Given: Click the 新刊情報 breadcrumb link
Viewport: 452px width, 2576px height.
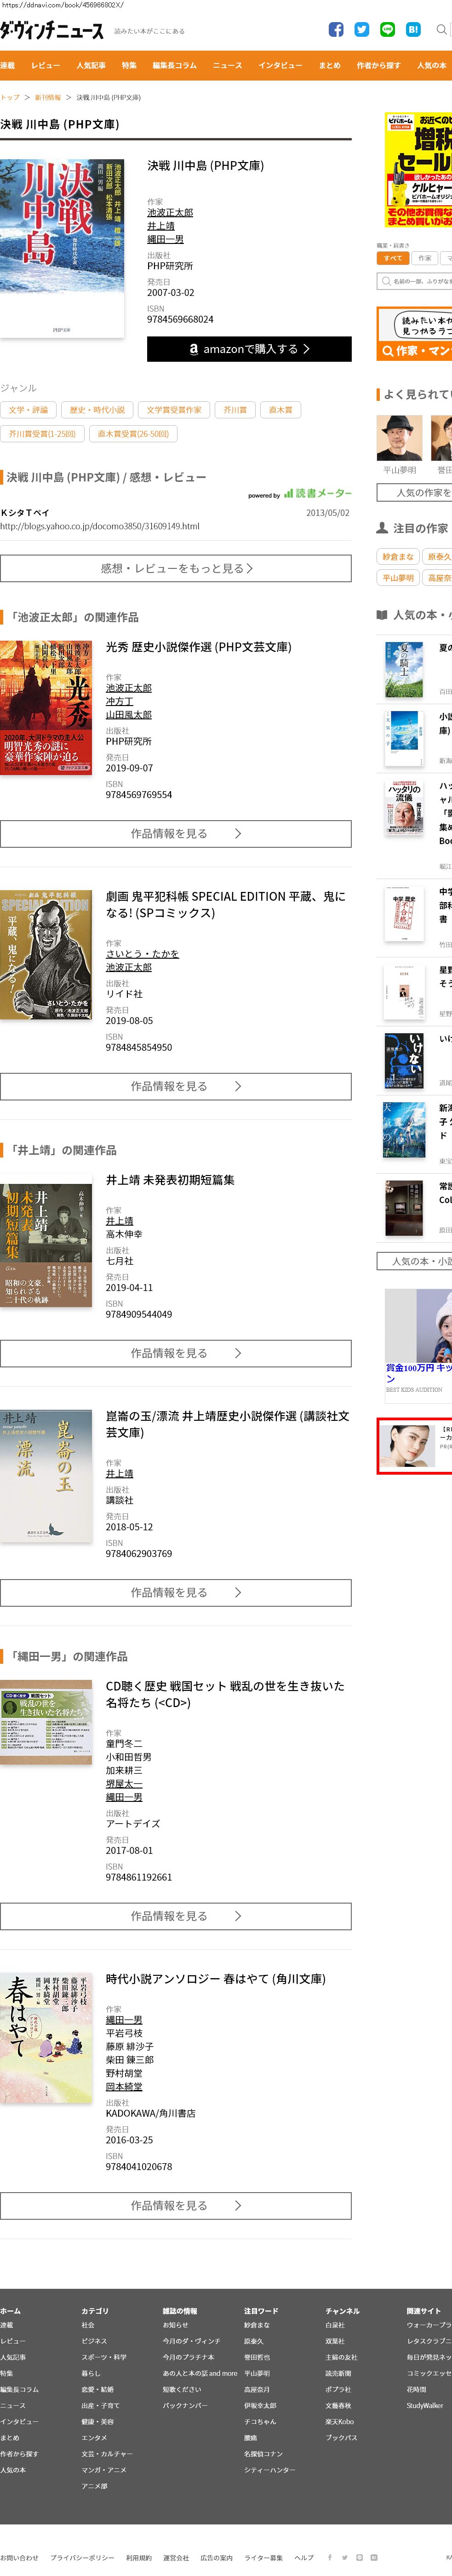Looking at the screenshot, I should (x=48, y=98).
